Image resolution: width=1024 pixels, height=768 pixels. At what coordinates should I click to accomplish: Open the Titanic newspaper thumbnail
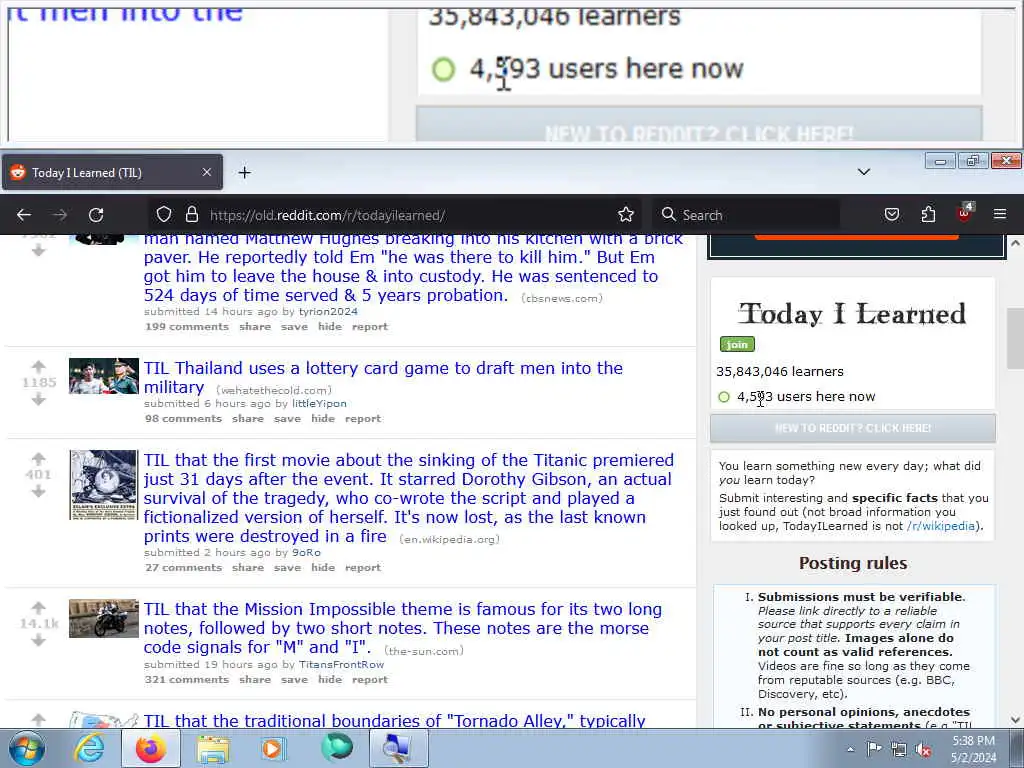pyautogui.click(x=104, y=485)
